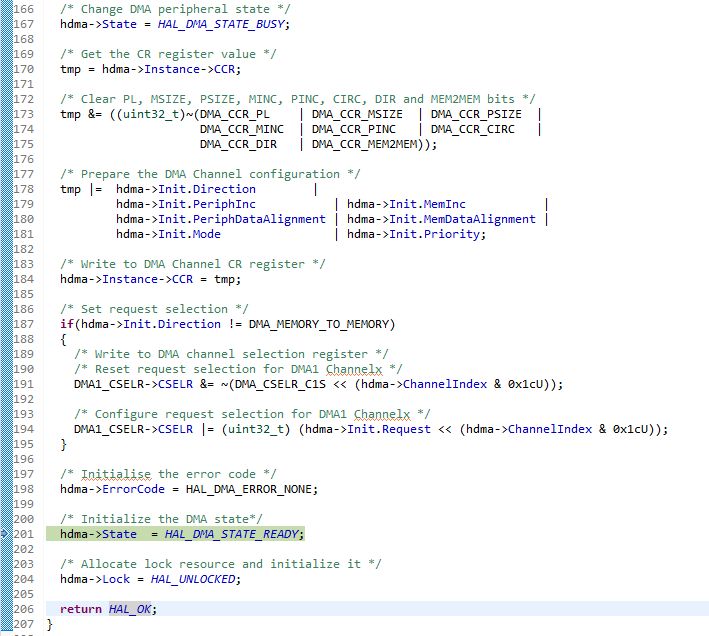Image resolution: width=709 pixels, height=636 pixels.
Task: Click the underlined 'Channelx' on line 193
Action: coord(382,414)
